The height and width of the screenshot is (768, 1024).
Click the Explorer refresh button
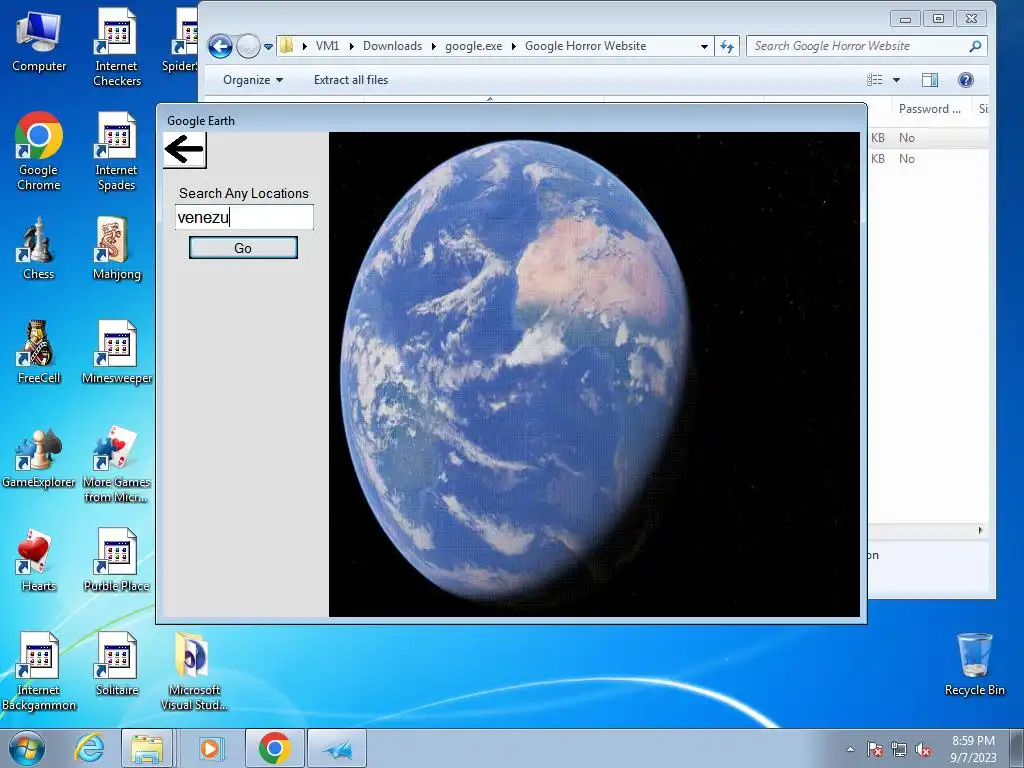click(727, 46)
